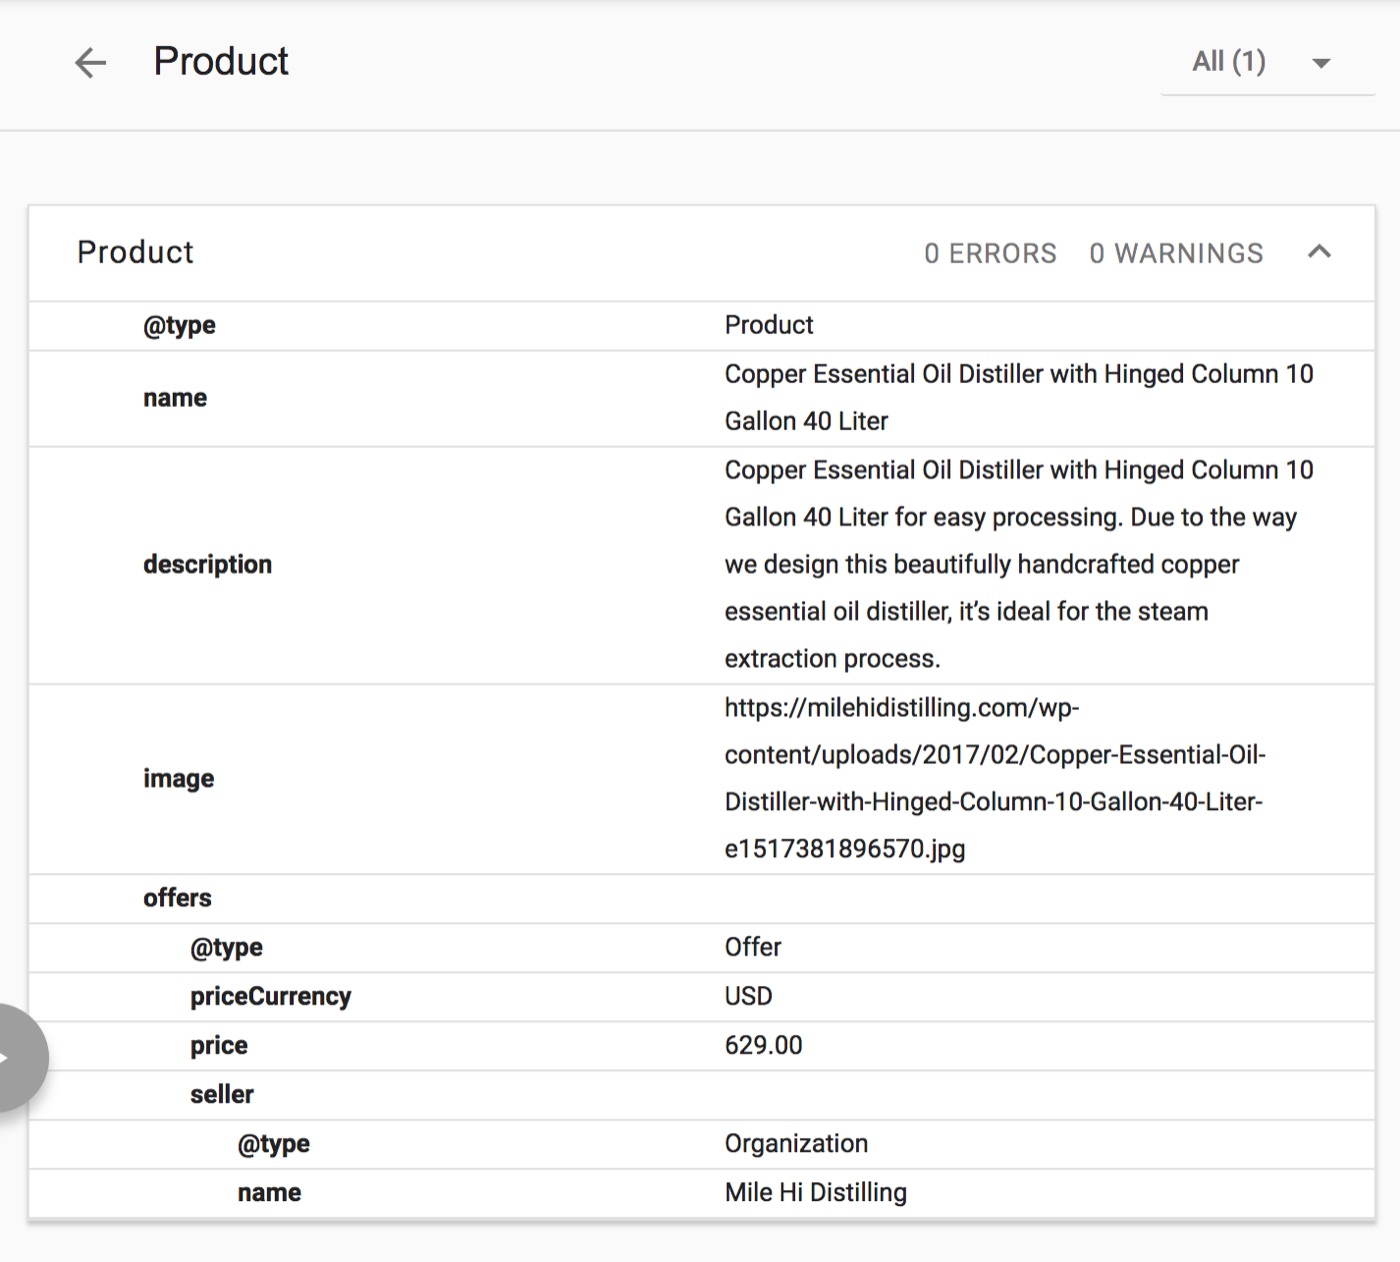The image size is (1400, 1262).
Task: Select the "629.00" price value
Action: [764, 1045]
